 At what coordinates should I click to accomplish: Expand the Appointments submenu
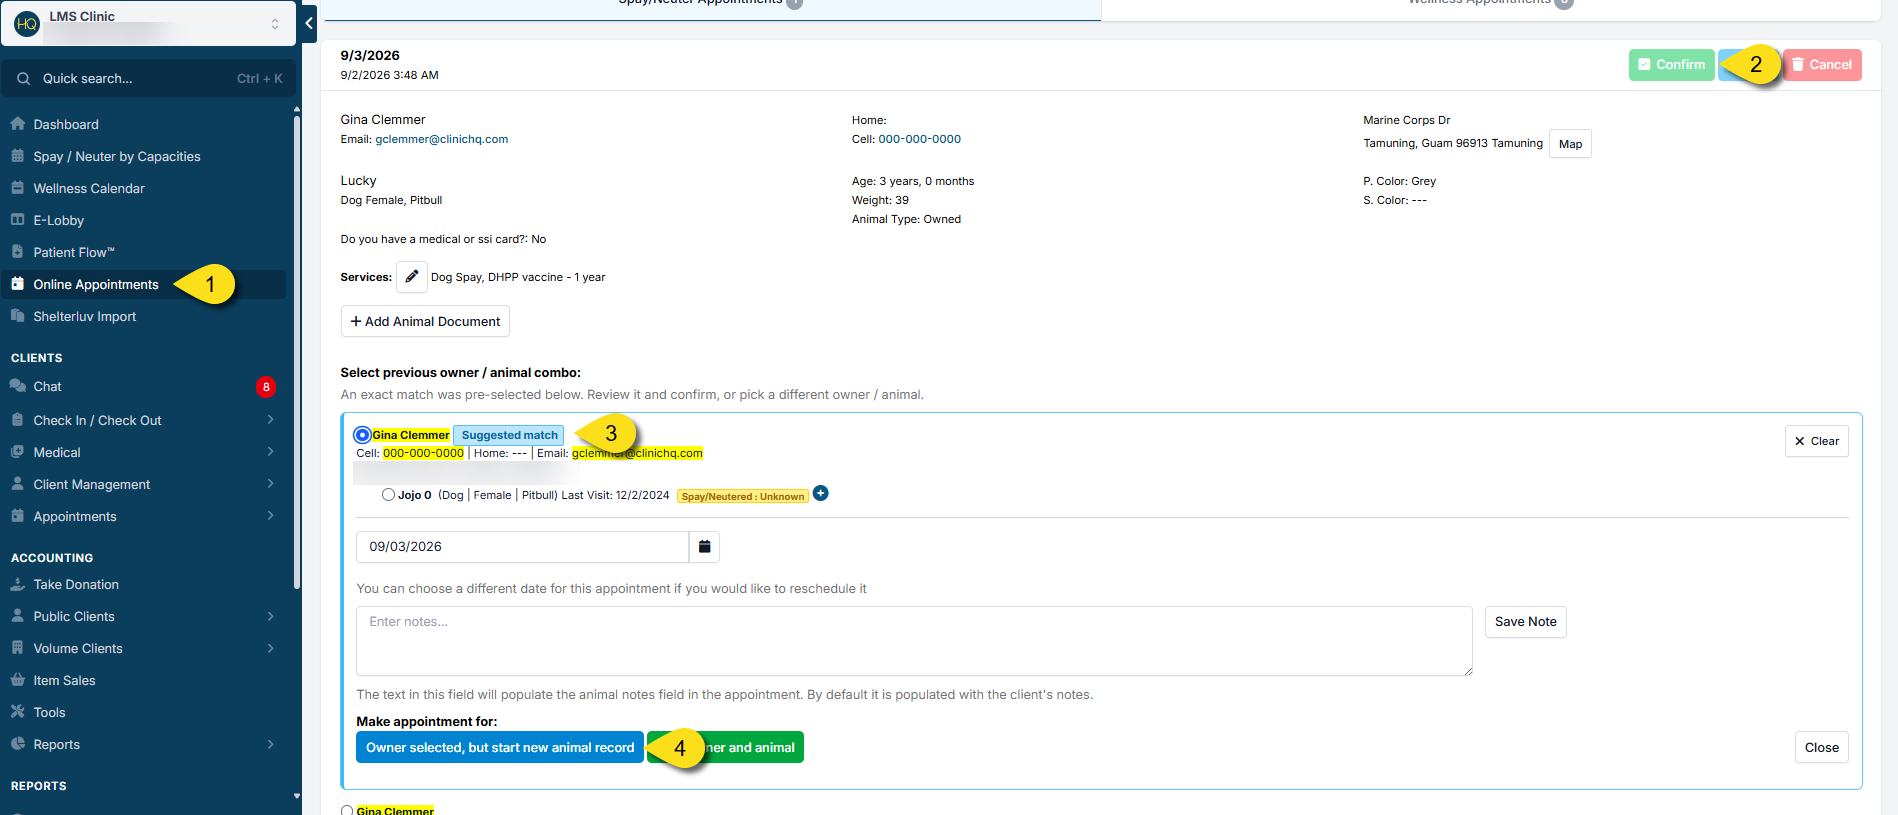[143, 516]
